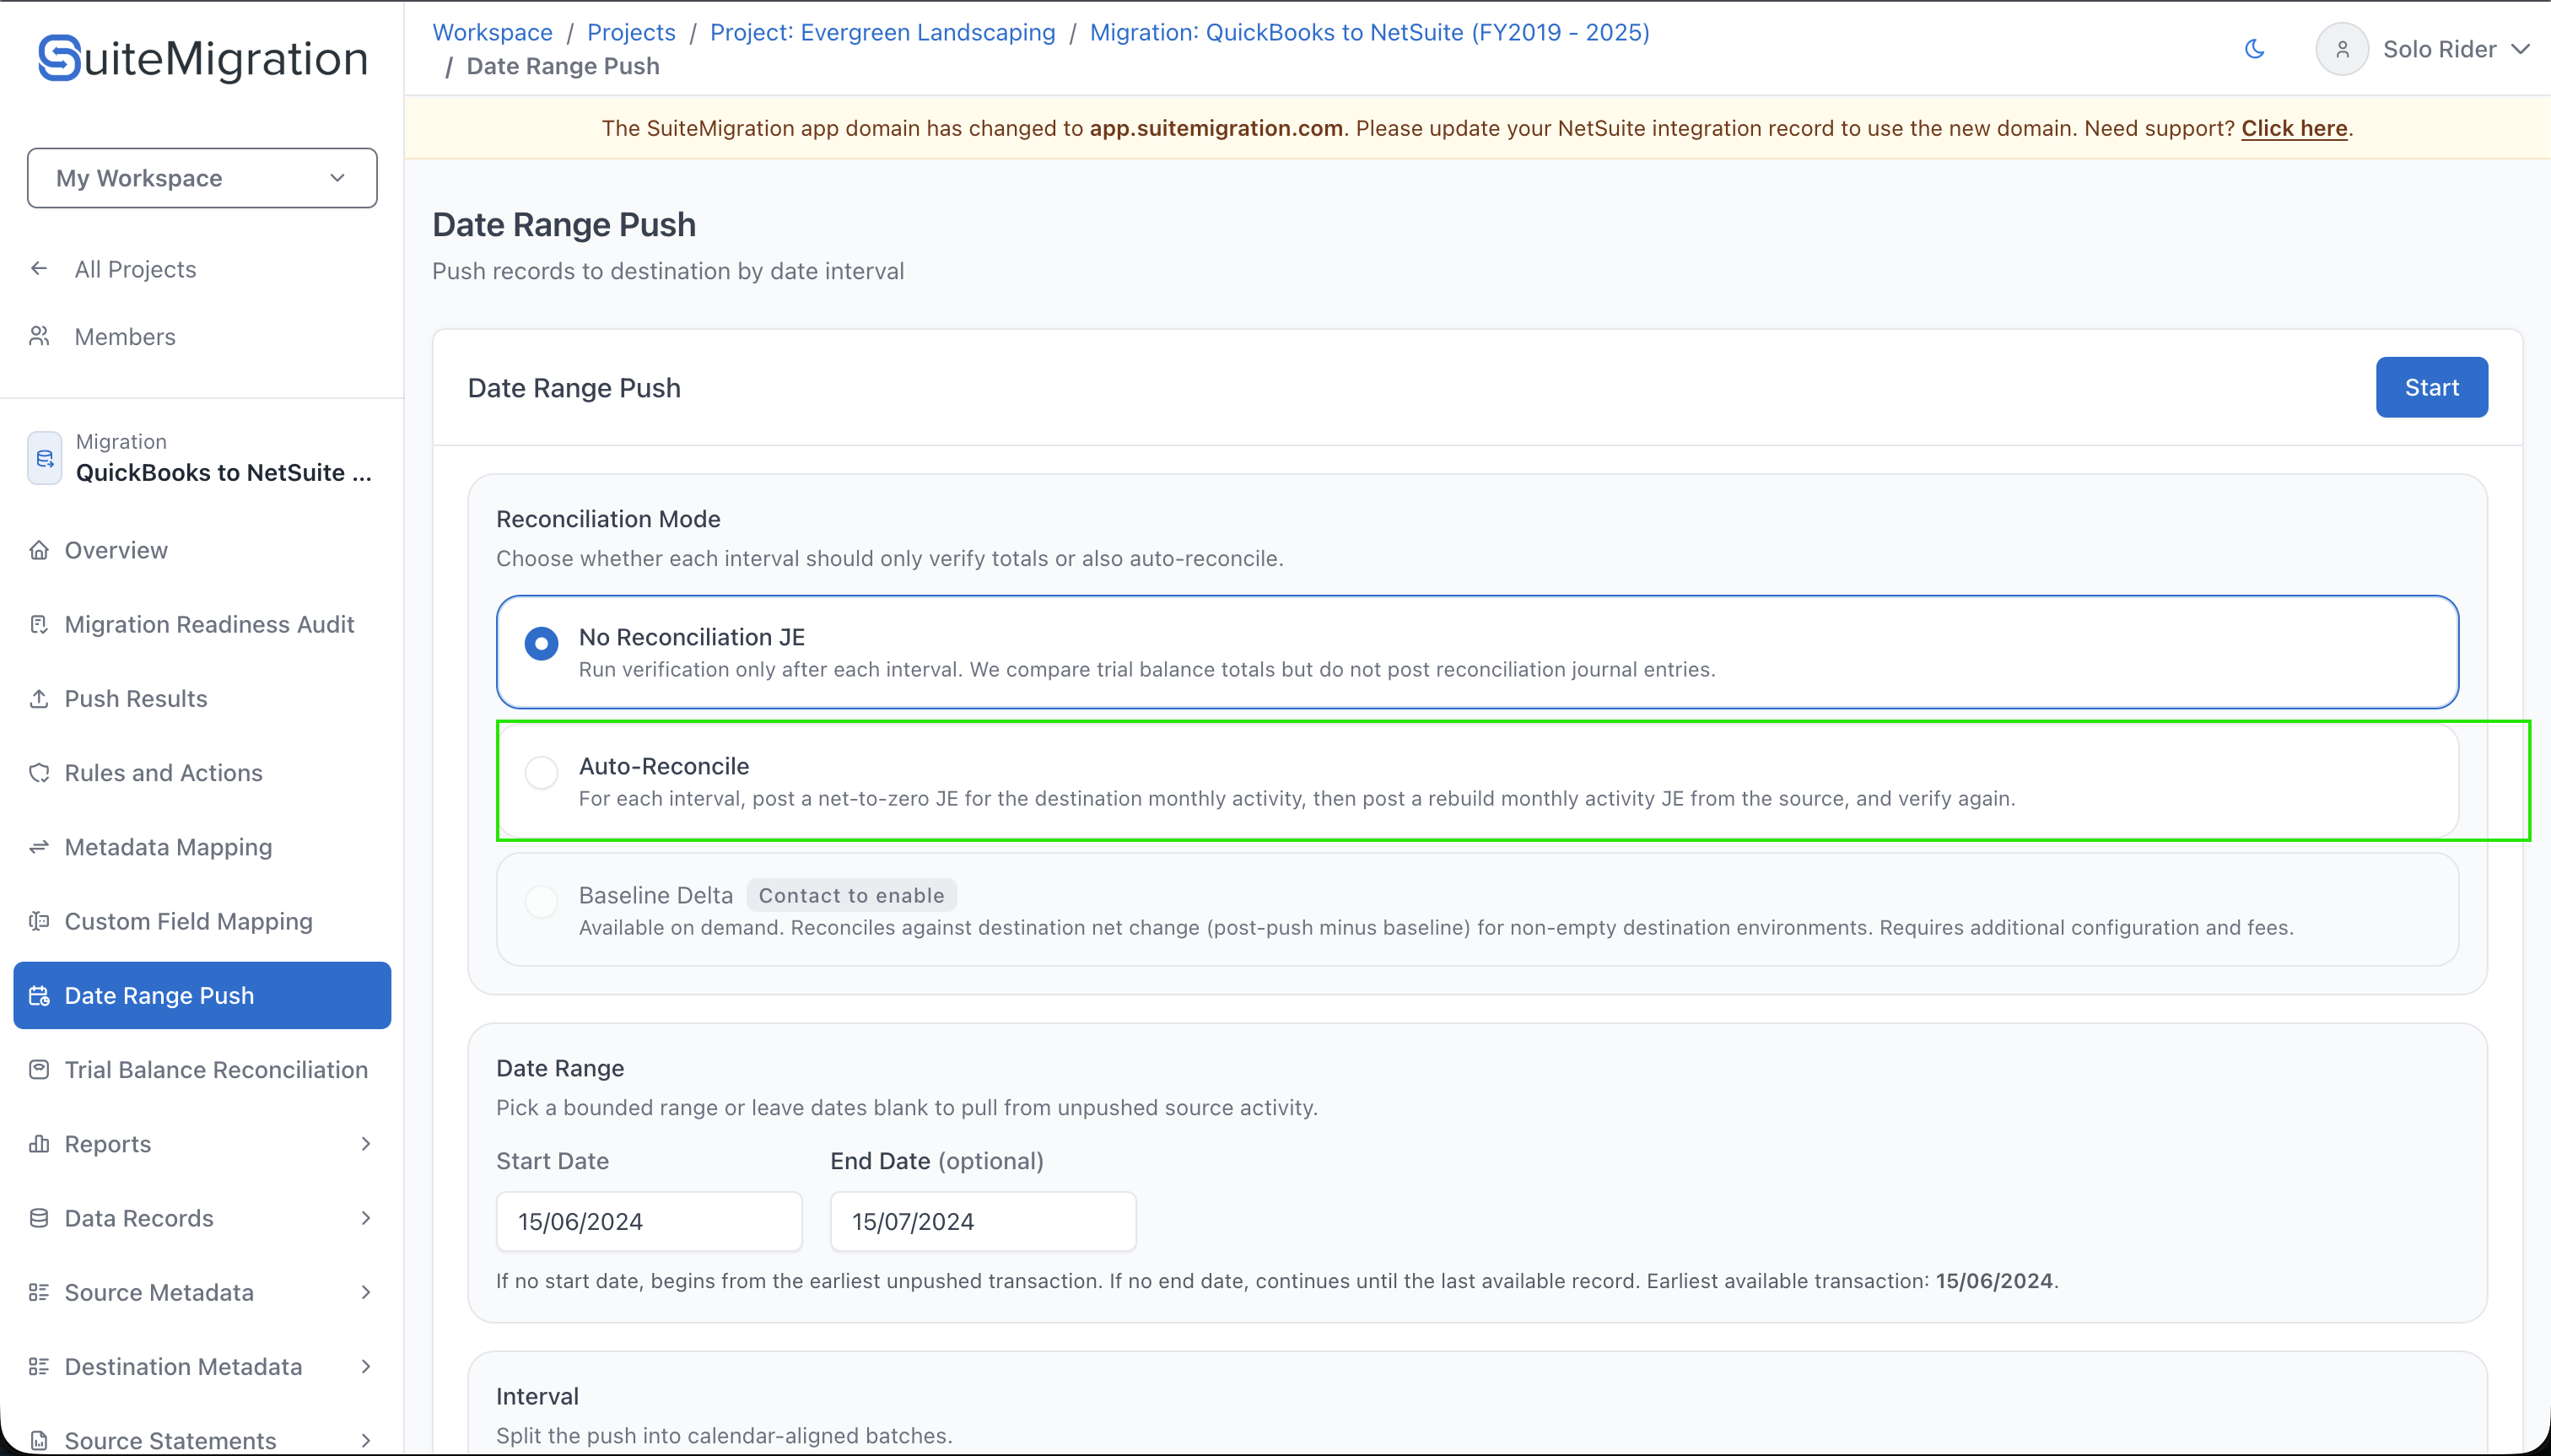Image resolution: width=2551 pixels, height=1456 pixels.
Task: Click the Metadata Mapping arrows icon
Action: pyautogui.click(x=39, y=847)
